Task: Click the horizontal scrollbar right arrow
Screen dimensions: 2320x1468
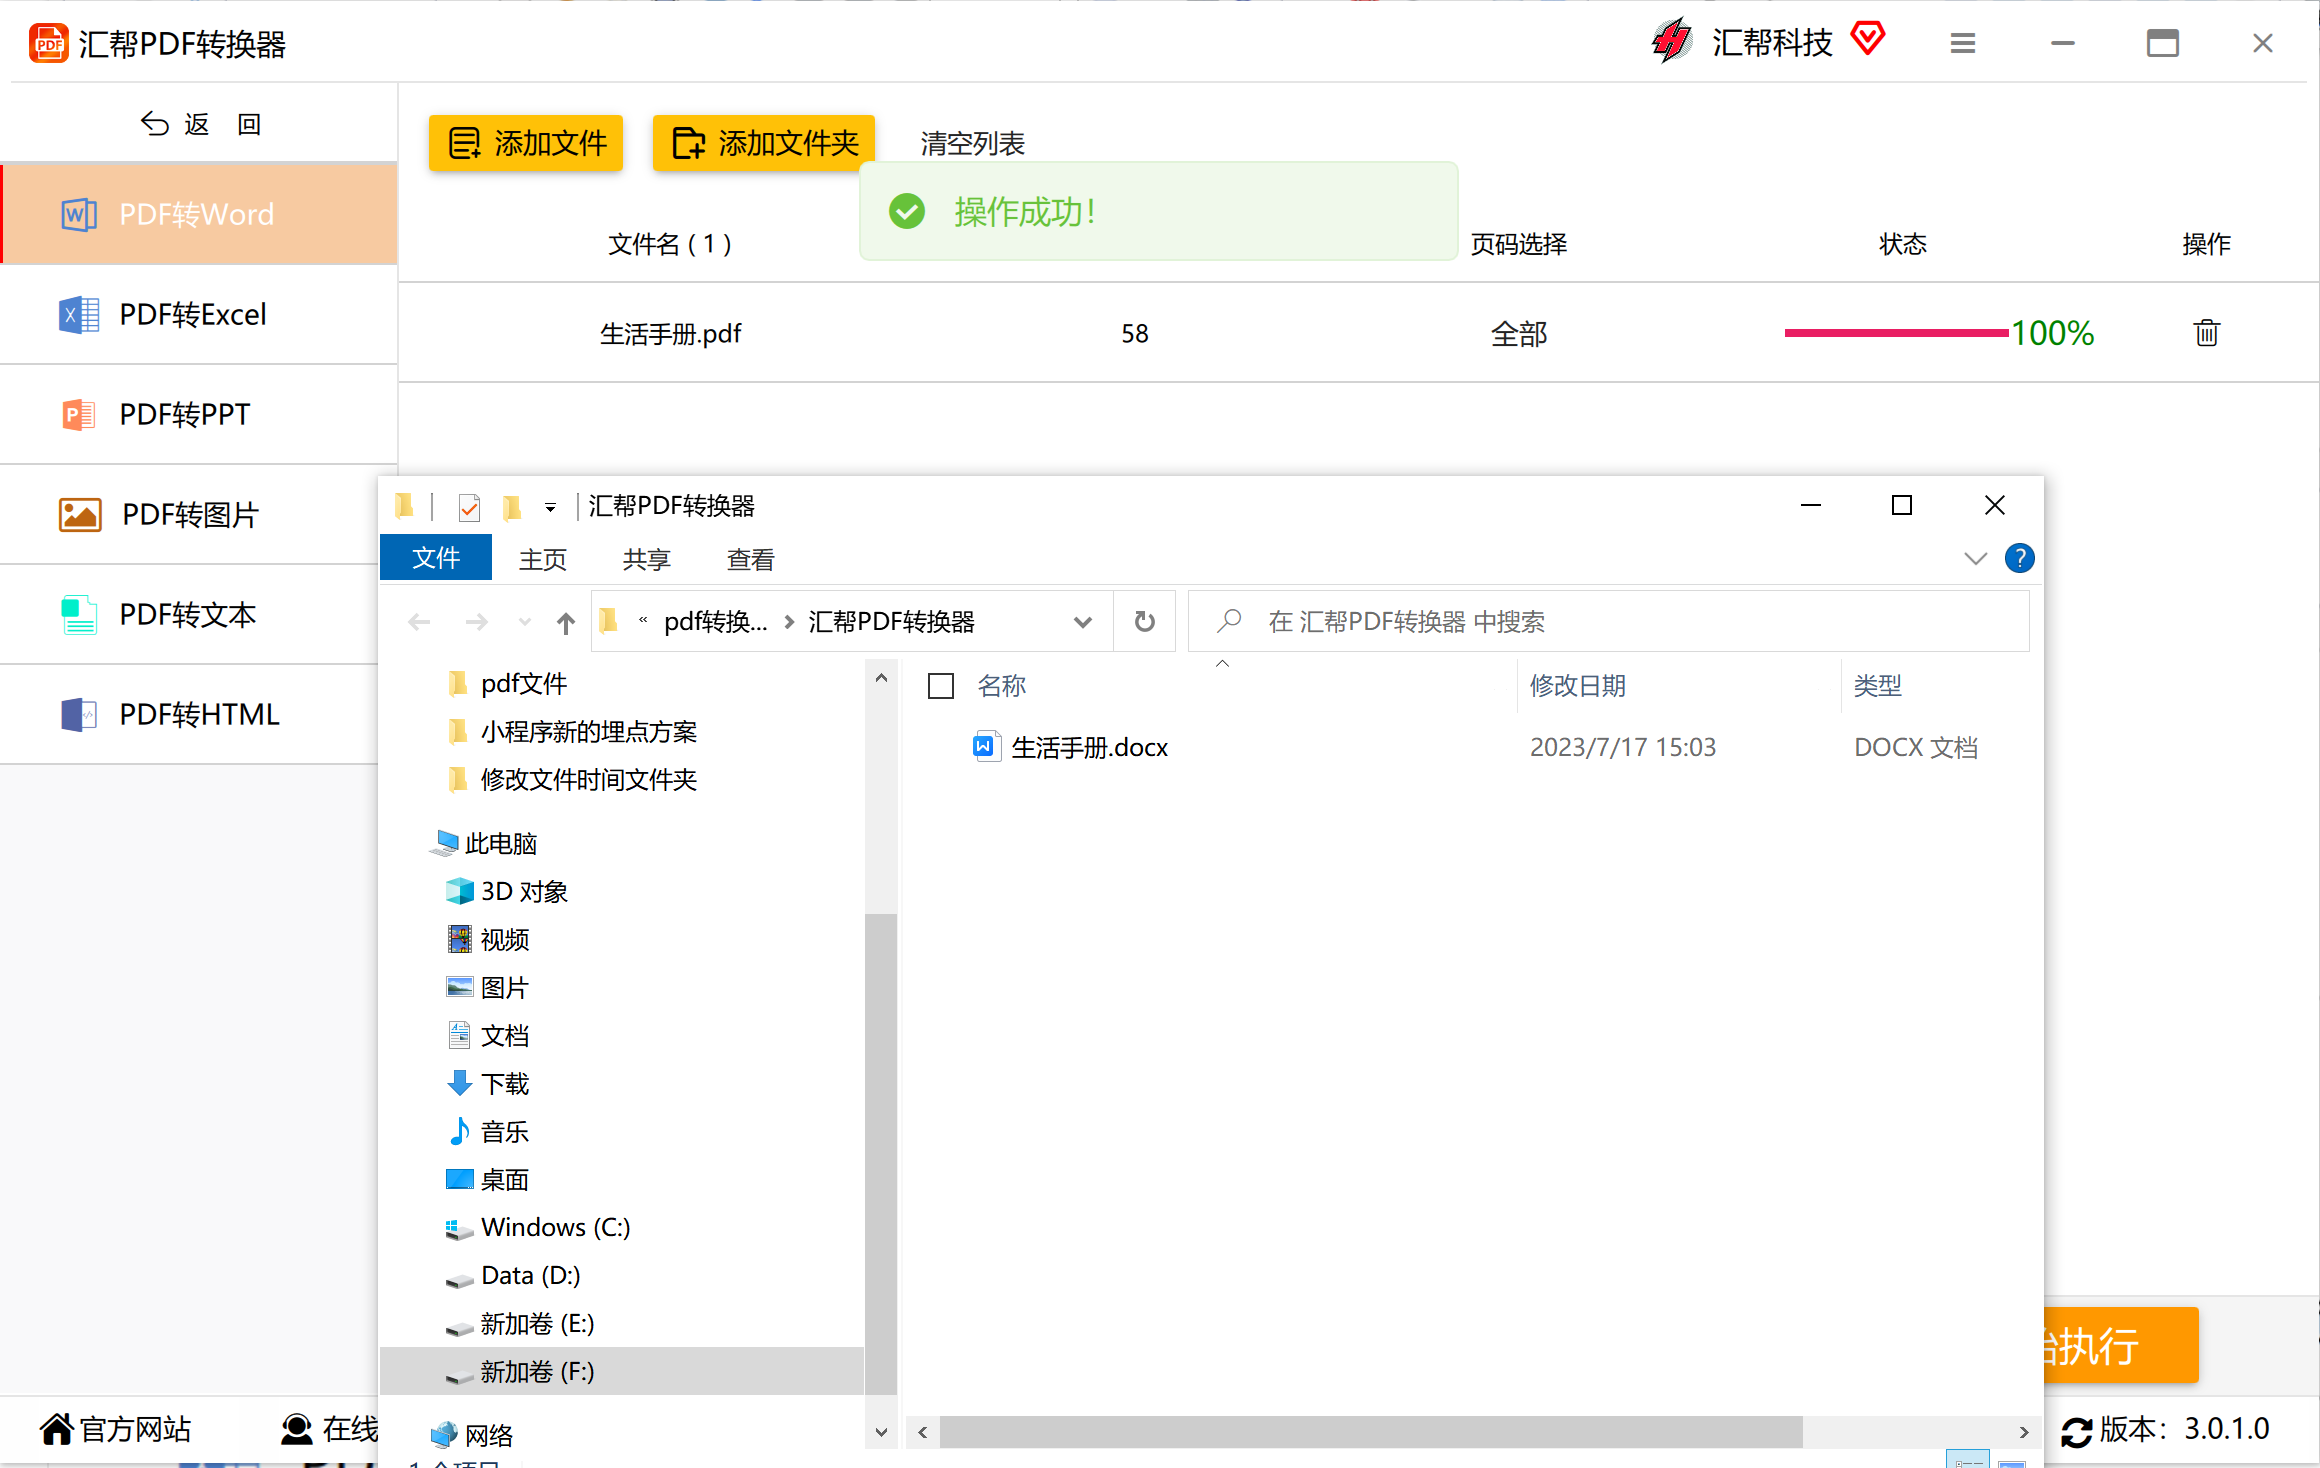Action: click(2024, 1432)
